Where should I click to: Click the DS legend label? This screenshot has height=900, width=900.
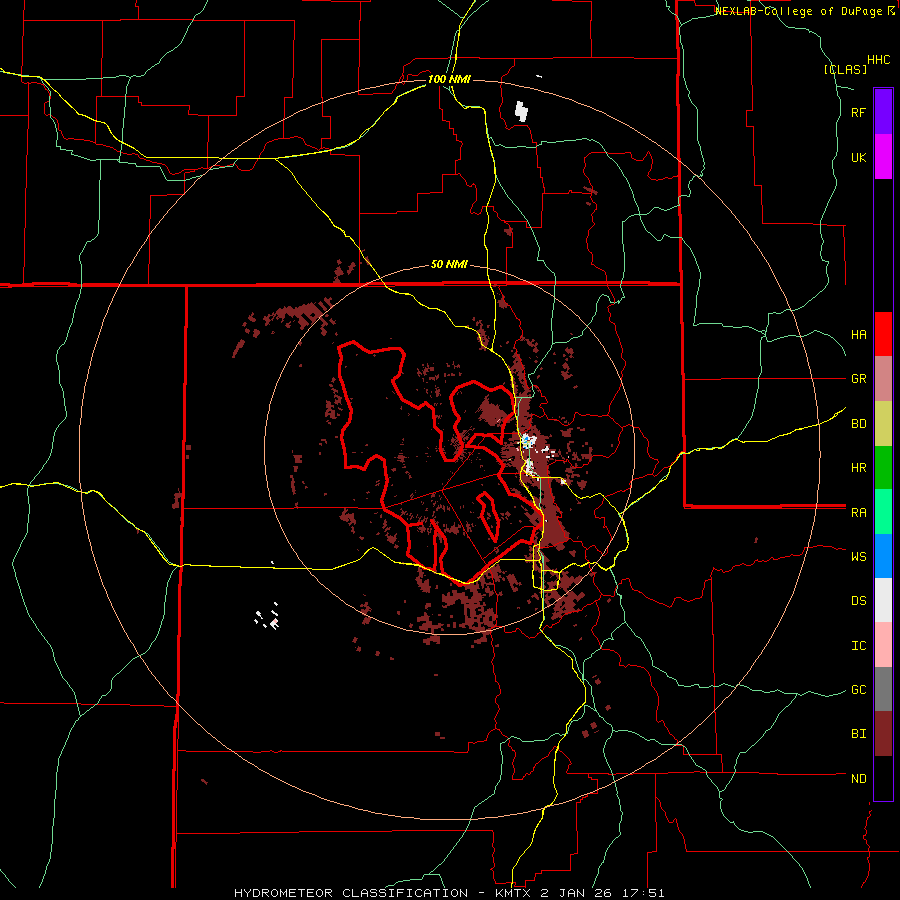pyautogui.click(x=858, y=600)
